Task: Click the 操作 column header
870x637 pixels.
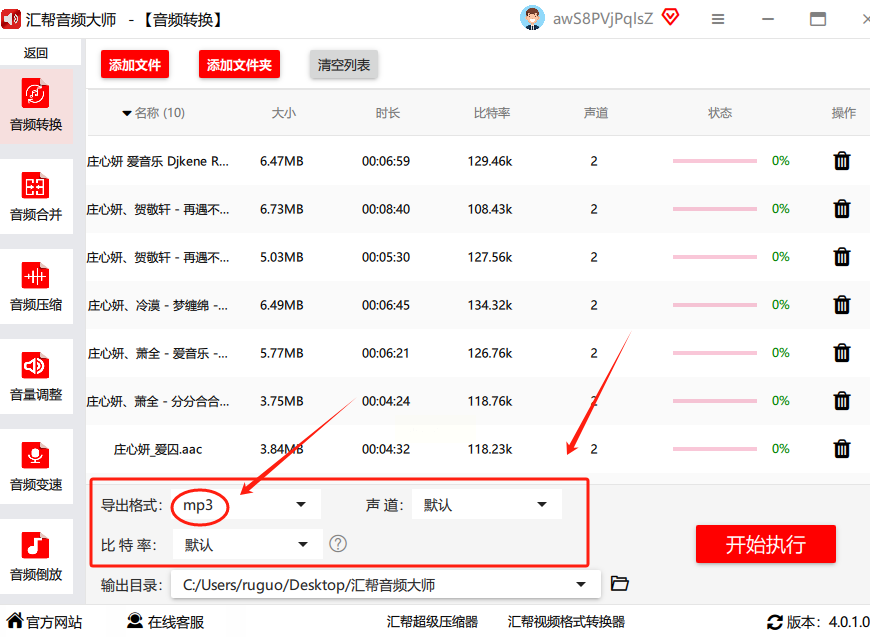Action: [843, 113]
